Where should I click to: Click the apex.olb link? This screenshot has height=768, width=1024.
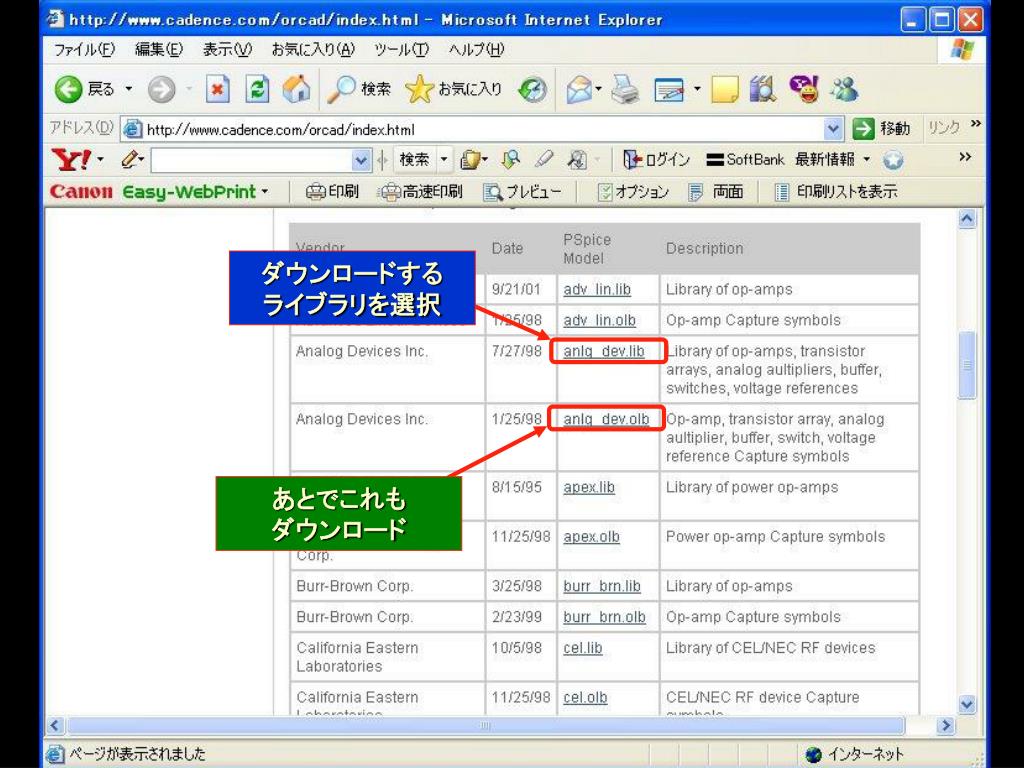592,537
